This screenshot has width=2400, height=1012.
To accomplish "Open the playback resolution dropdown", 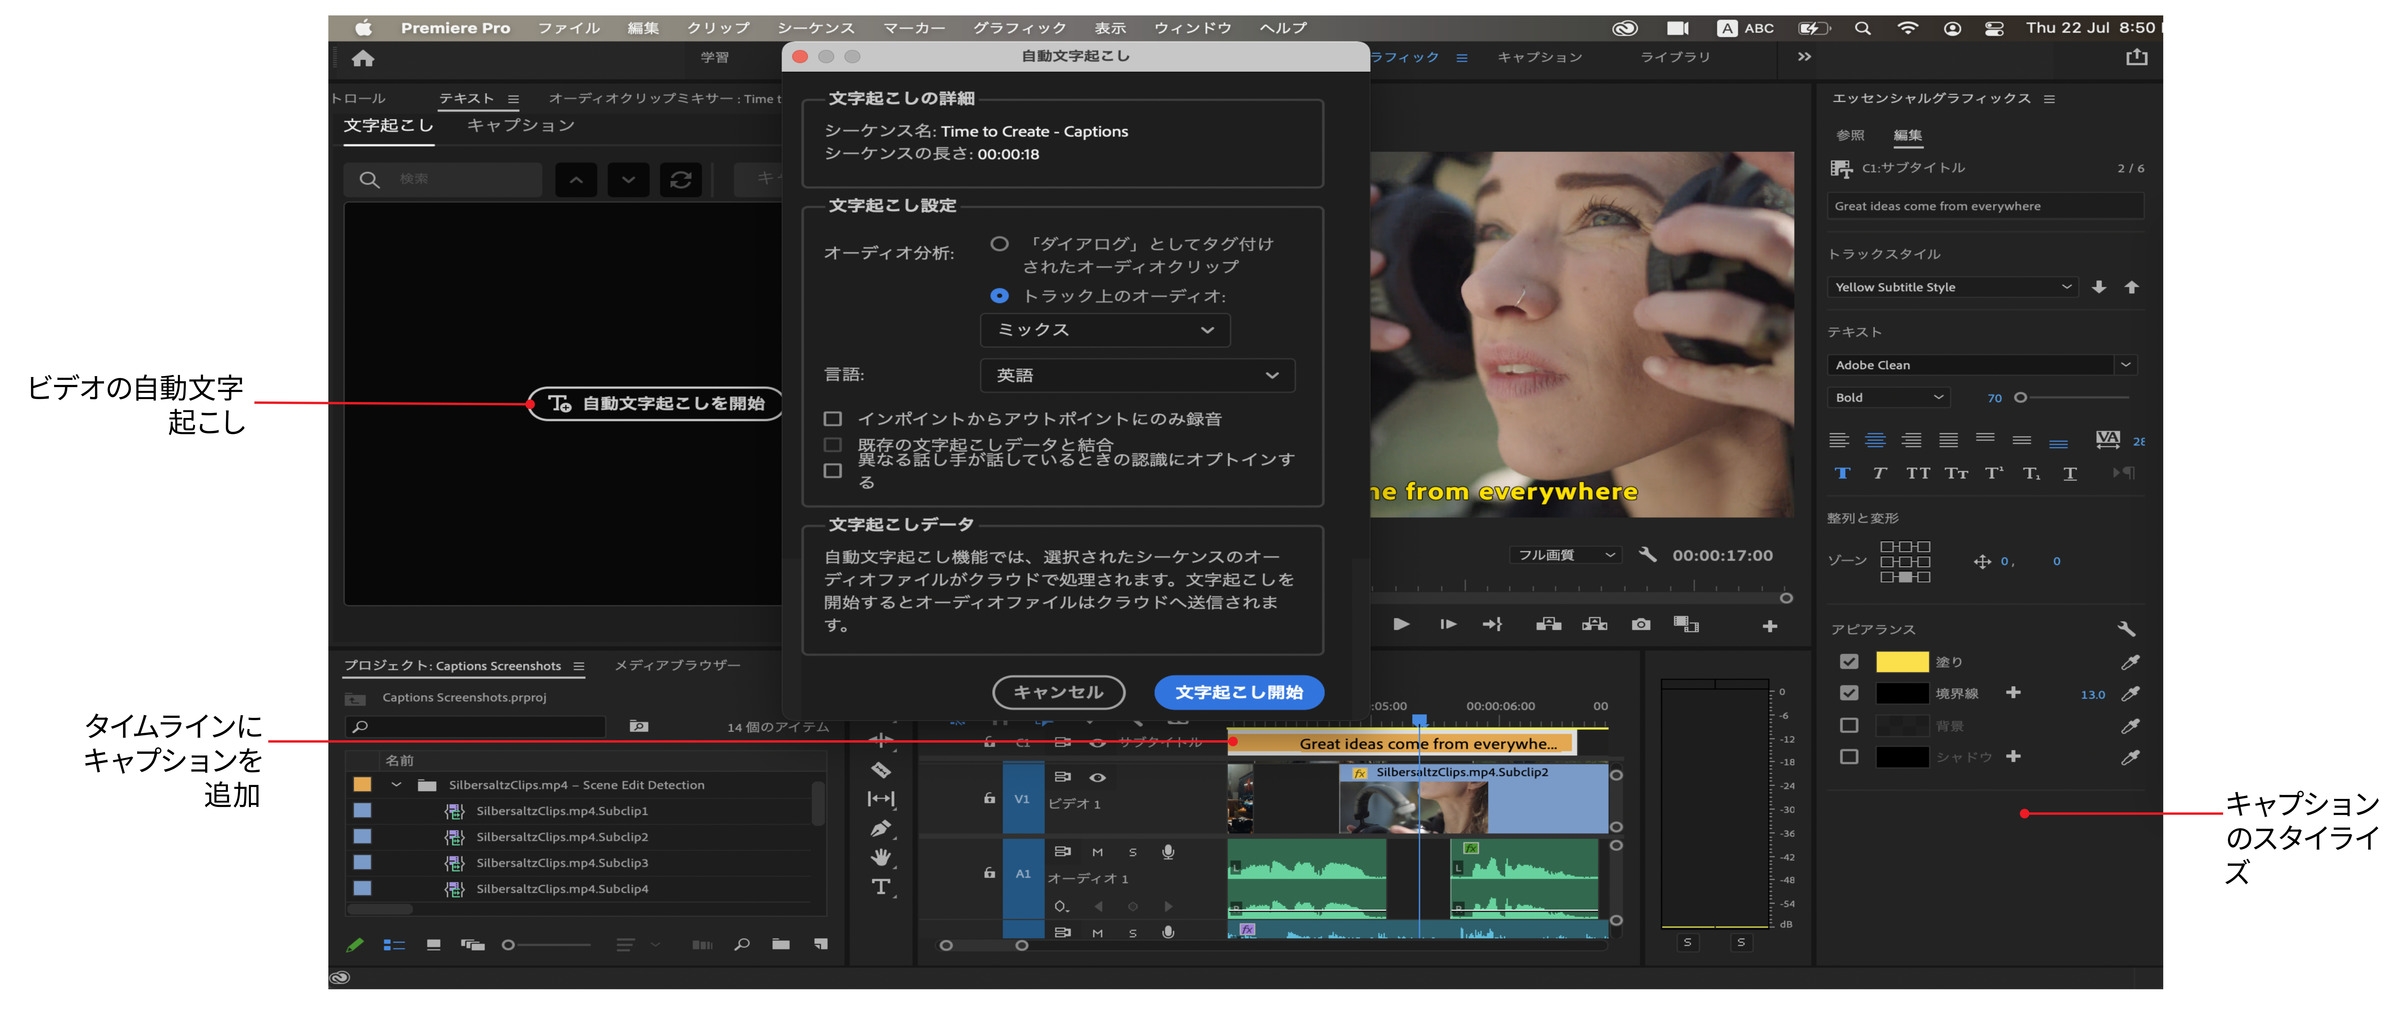I will tap(1565, 555).
